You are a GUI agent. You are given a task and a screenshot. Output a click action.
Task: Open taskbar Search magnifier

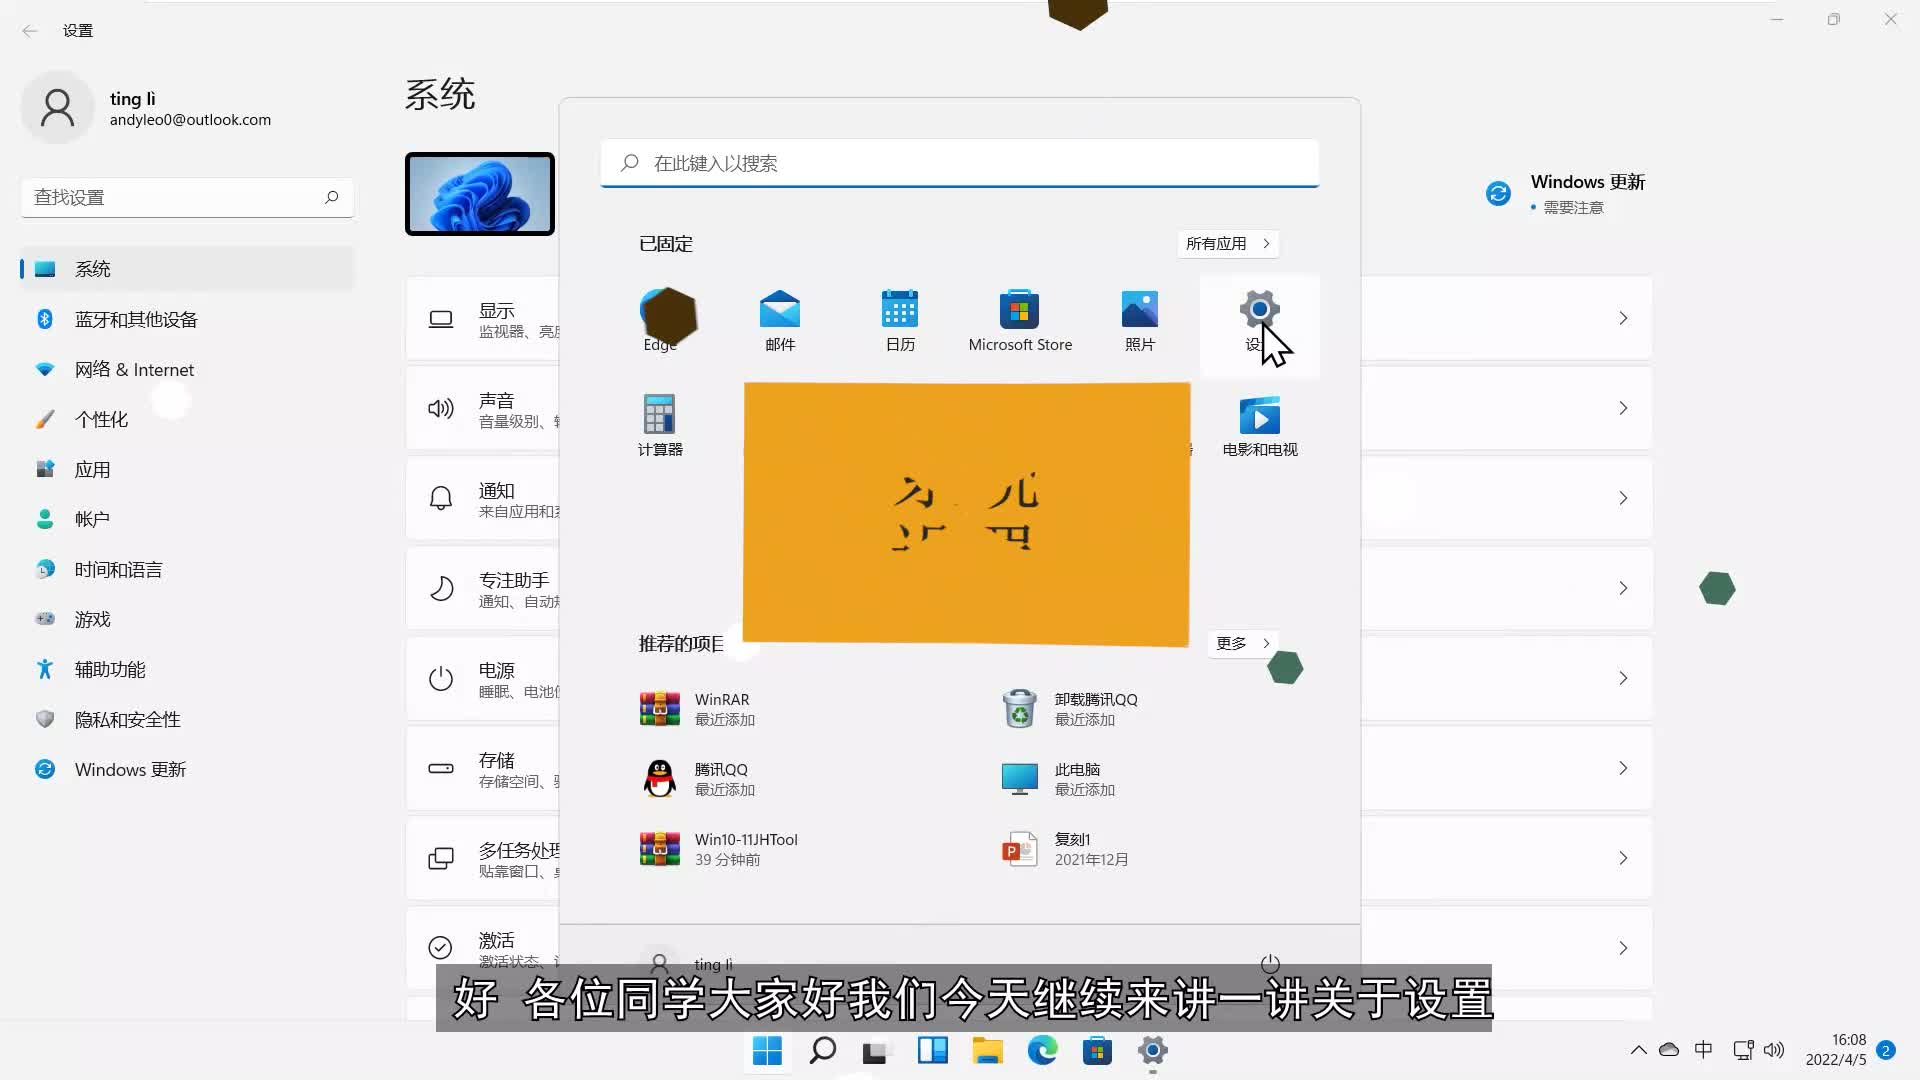coord(822,1051)
